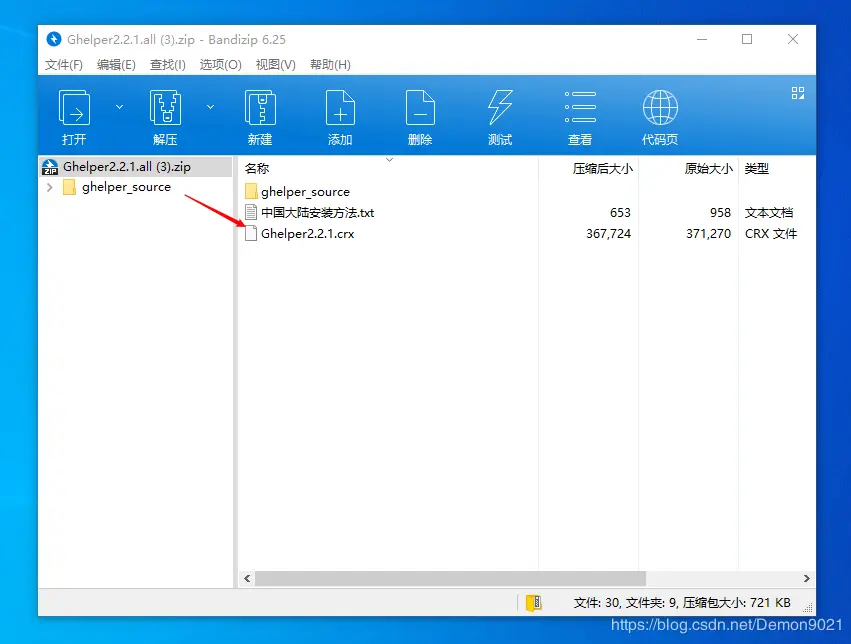The height and width of the screenshot is (644, 851).
Task: Click compressed size value 653
Action: (x=620, y=213)
